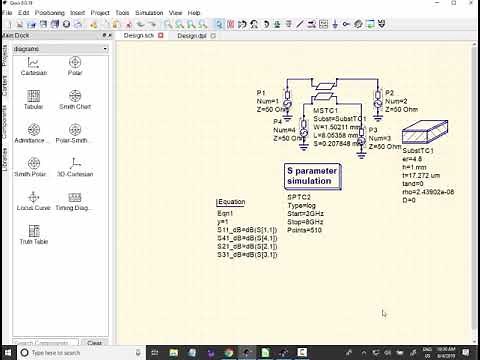Select the P1 port power source
The height and width of the screenshot is (360, 480).
(287, 104)
